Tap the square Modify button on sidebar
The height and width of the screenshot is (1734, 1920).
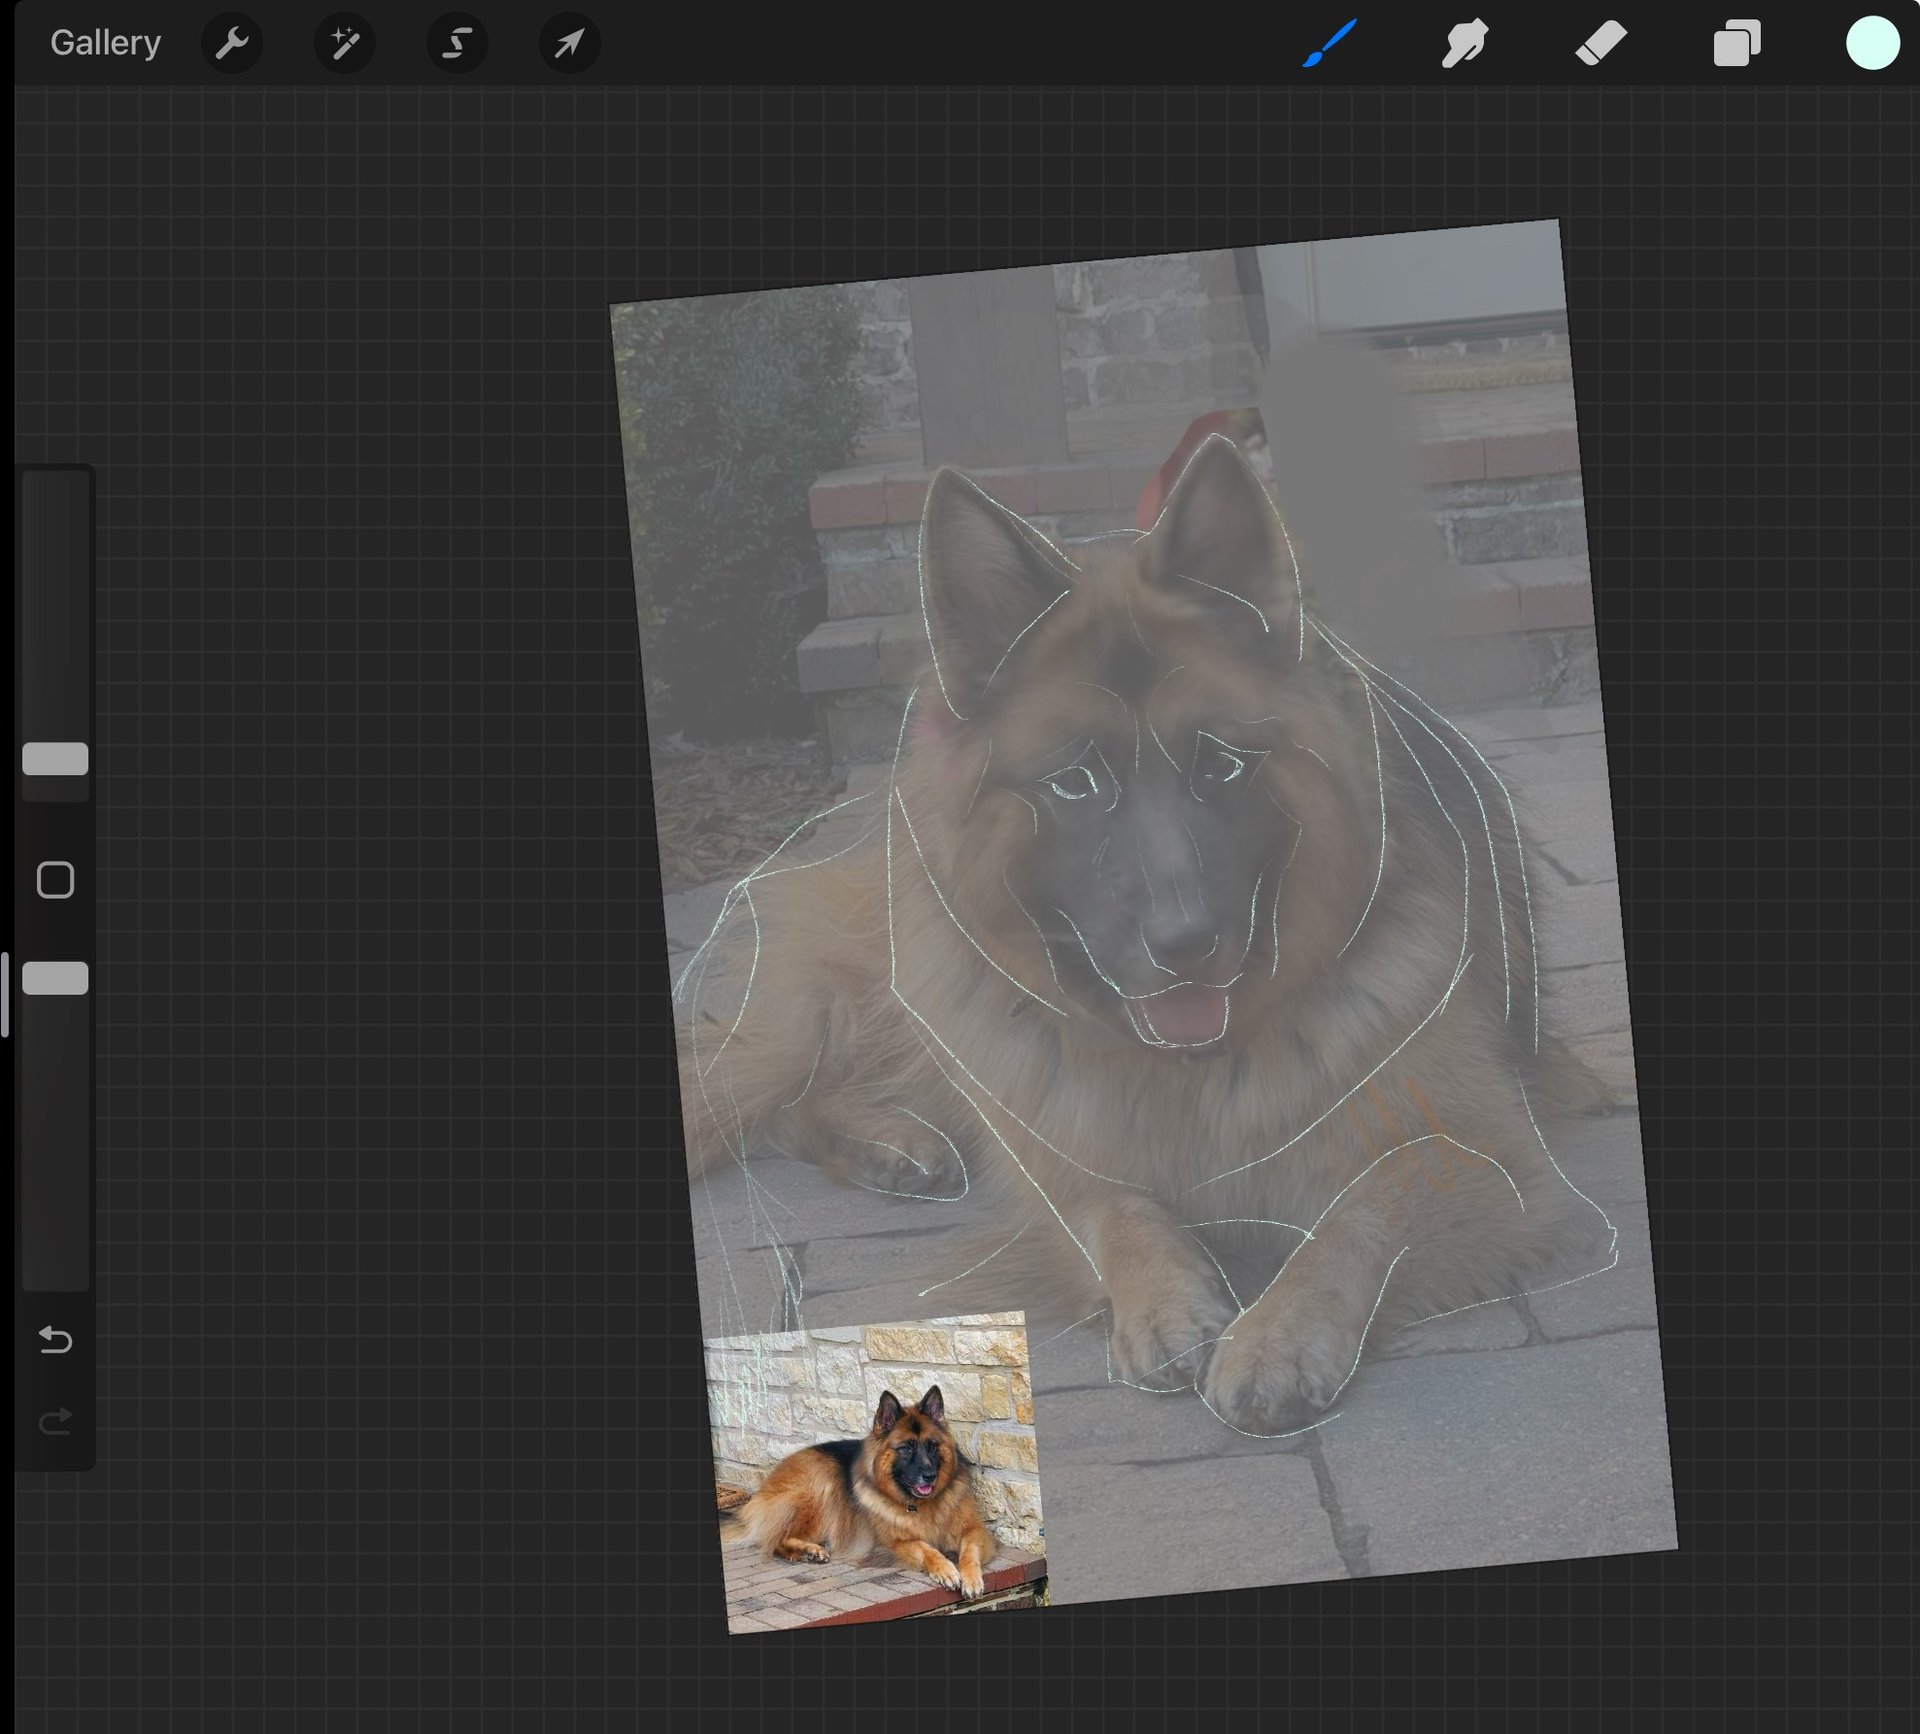point(55,880)
